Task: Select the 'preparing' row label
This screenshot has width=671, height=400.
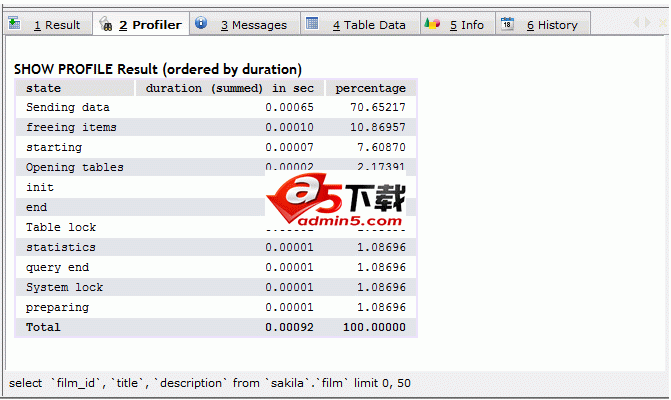Action: pos(57,308)
